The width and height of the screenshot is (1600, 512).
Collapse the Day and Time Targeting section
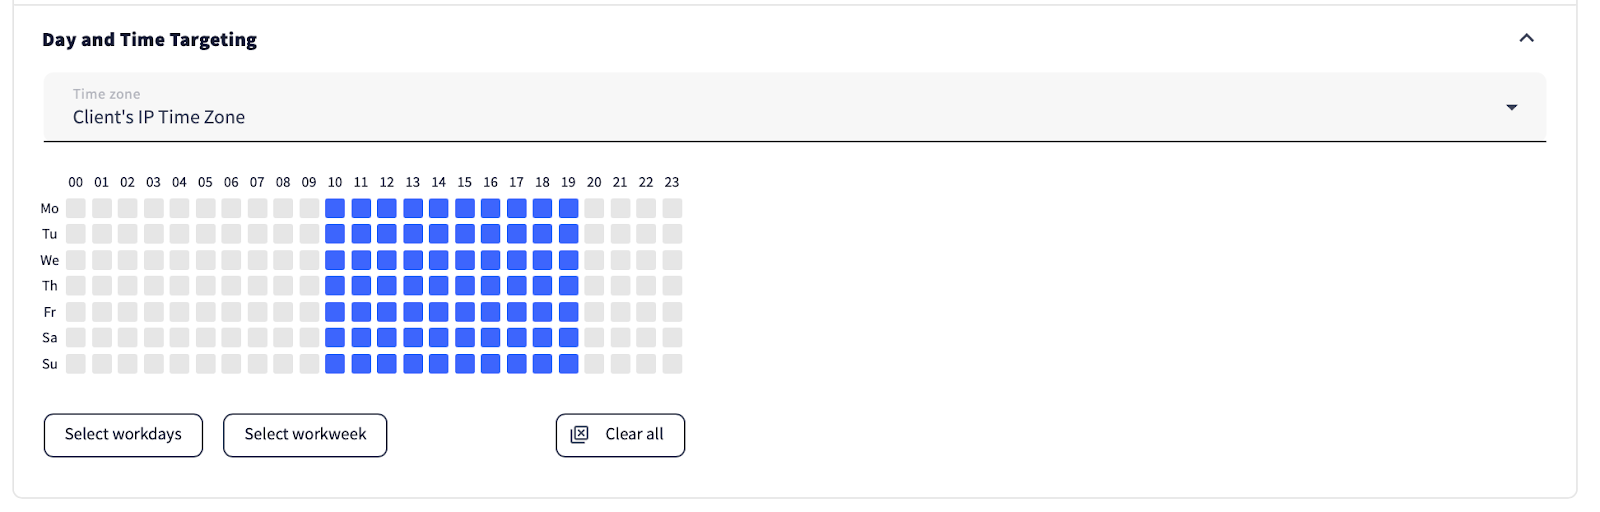[x=1526, y=39]
